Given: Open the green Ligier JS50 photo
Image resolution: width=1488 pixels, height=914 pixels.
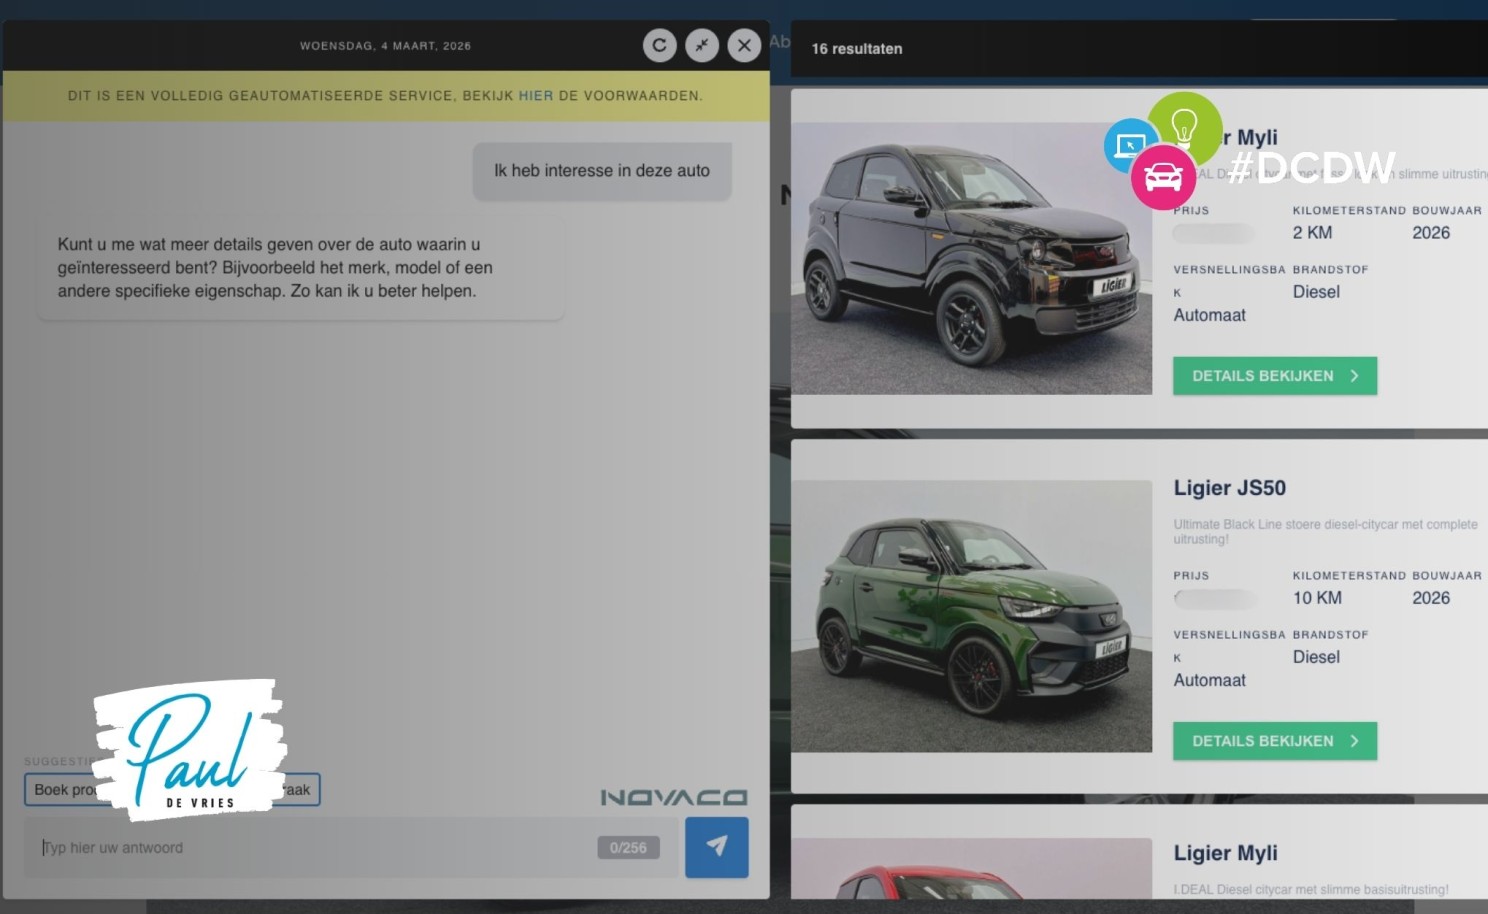Looking at the screenshot, I should coord(972,616).
